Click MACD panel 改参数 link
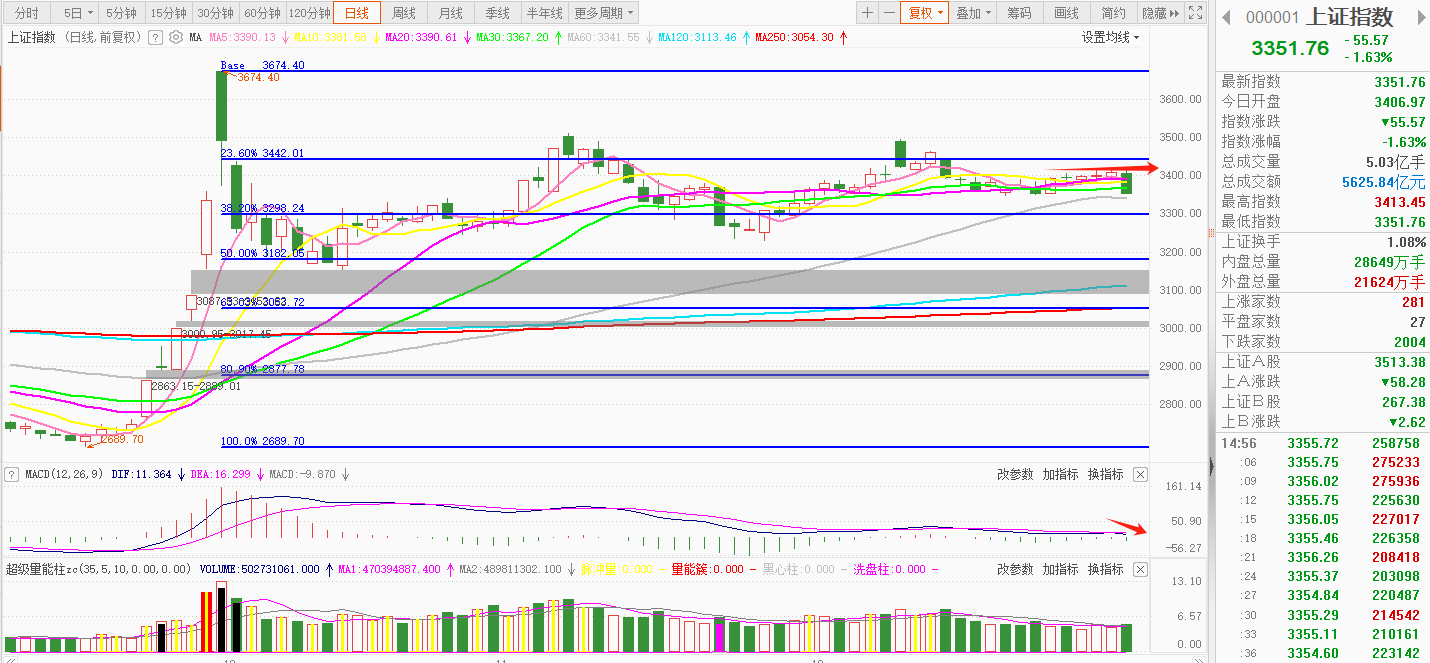 pyautogui.click(x=1015, y=475)
